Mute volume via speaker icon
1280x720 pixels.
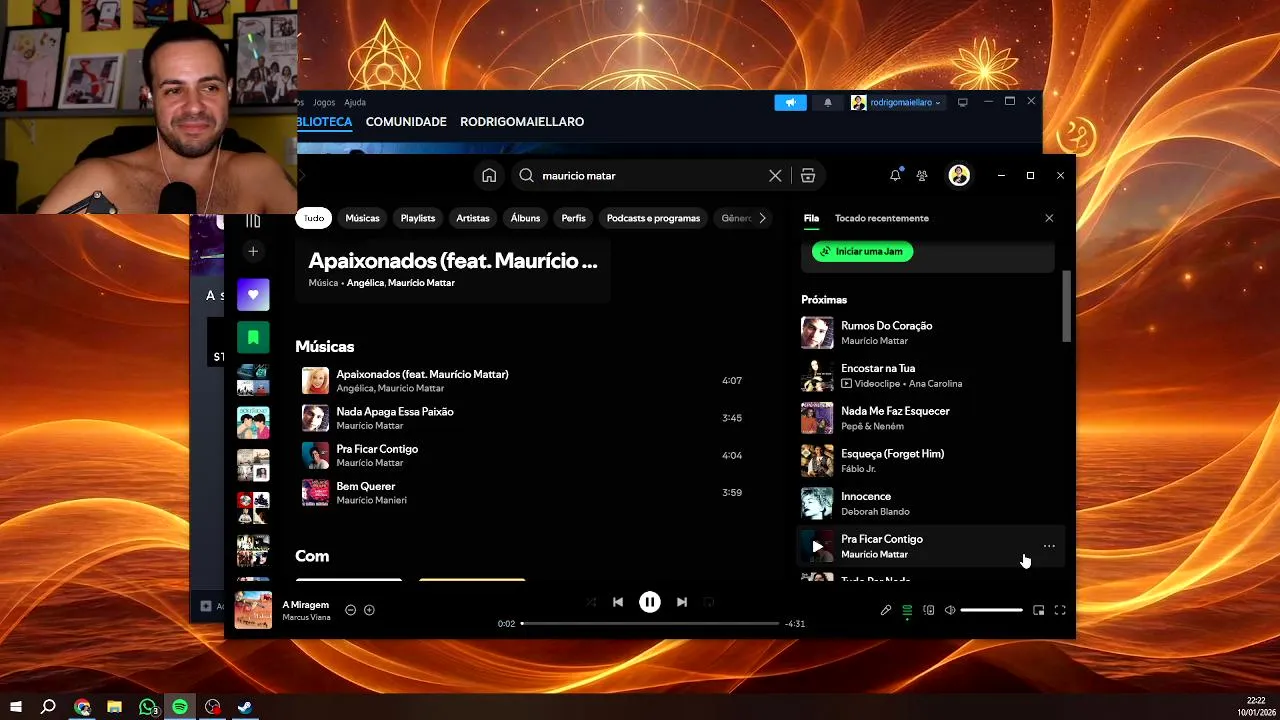coord(950,610)
